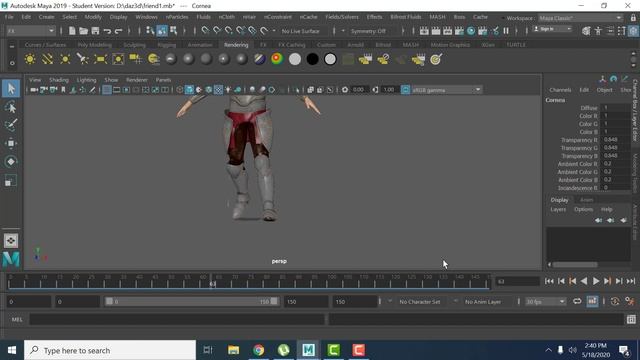Open the File menu
Screen dimensions: 640x360
[9, 17]
